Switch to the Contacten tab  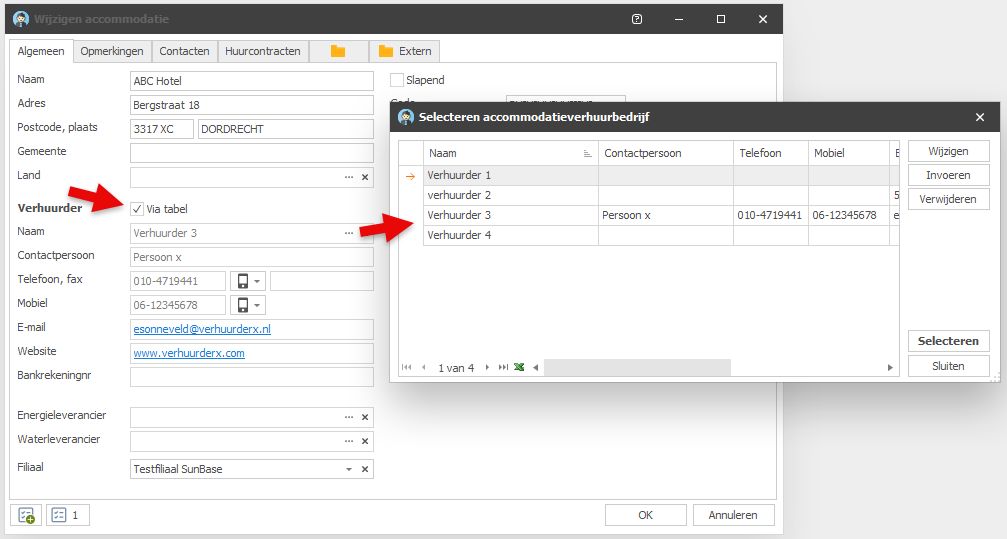[x=184, y=51]
